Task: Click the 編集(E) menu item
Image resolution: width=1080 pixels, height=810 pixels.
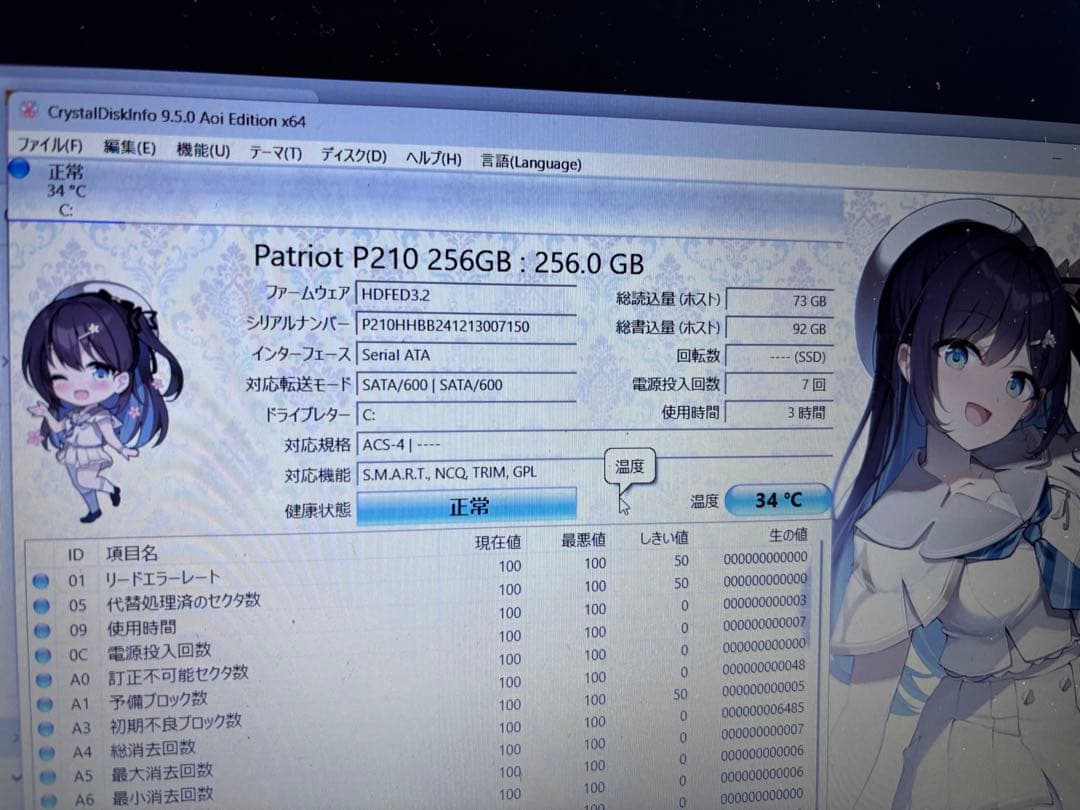Action: (128, 150)
